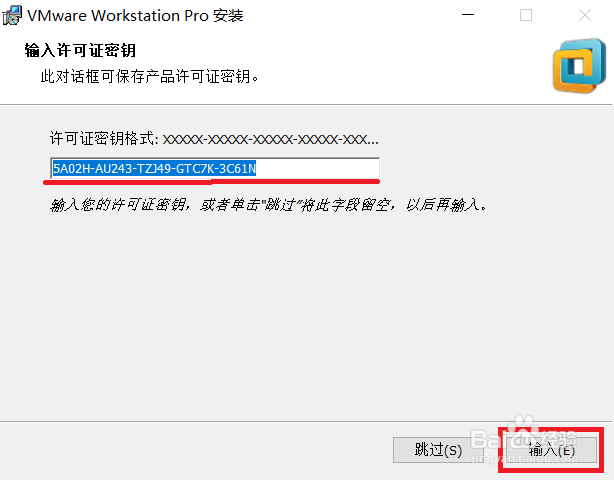The width and height of the screenshot is (614, 480).
Task: Focus the license key input field
Action: 215,168
